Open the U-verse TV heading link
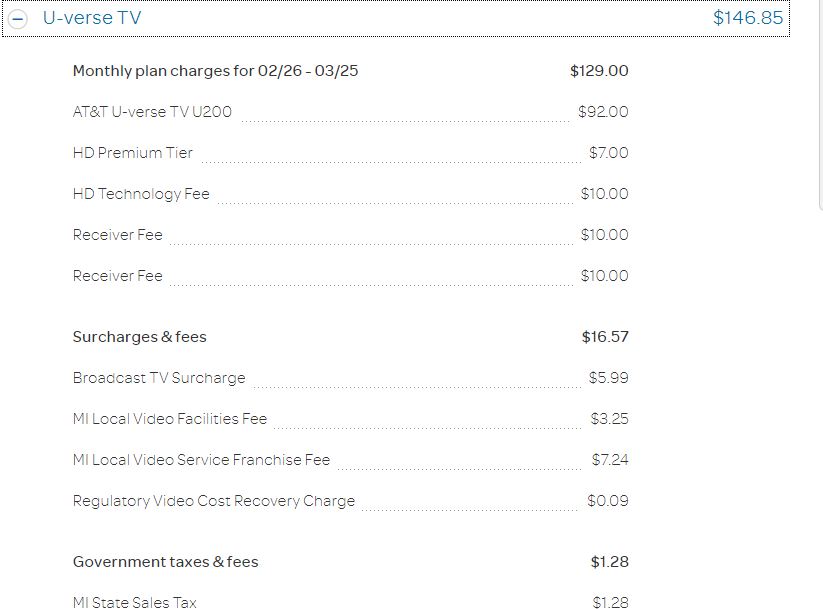The image size is (823, 609). [x=89, y=17]
